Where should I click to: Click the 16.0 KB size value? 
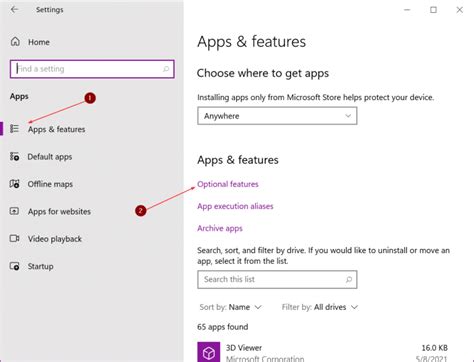[x=434, y=348]
